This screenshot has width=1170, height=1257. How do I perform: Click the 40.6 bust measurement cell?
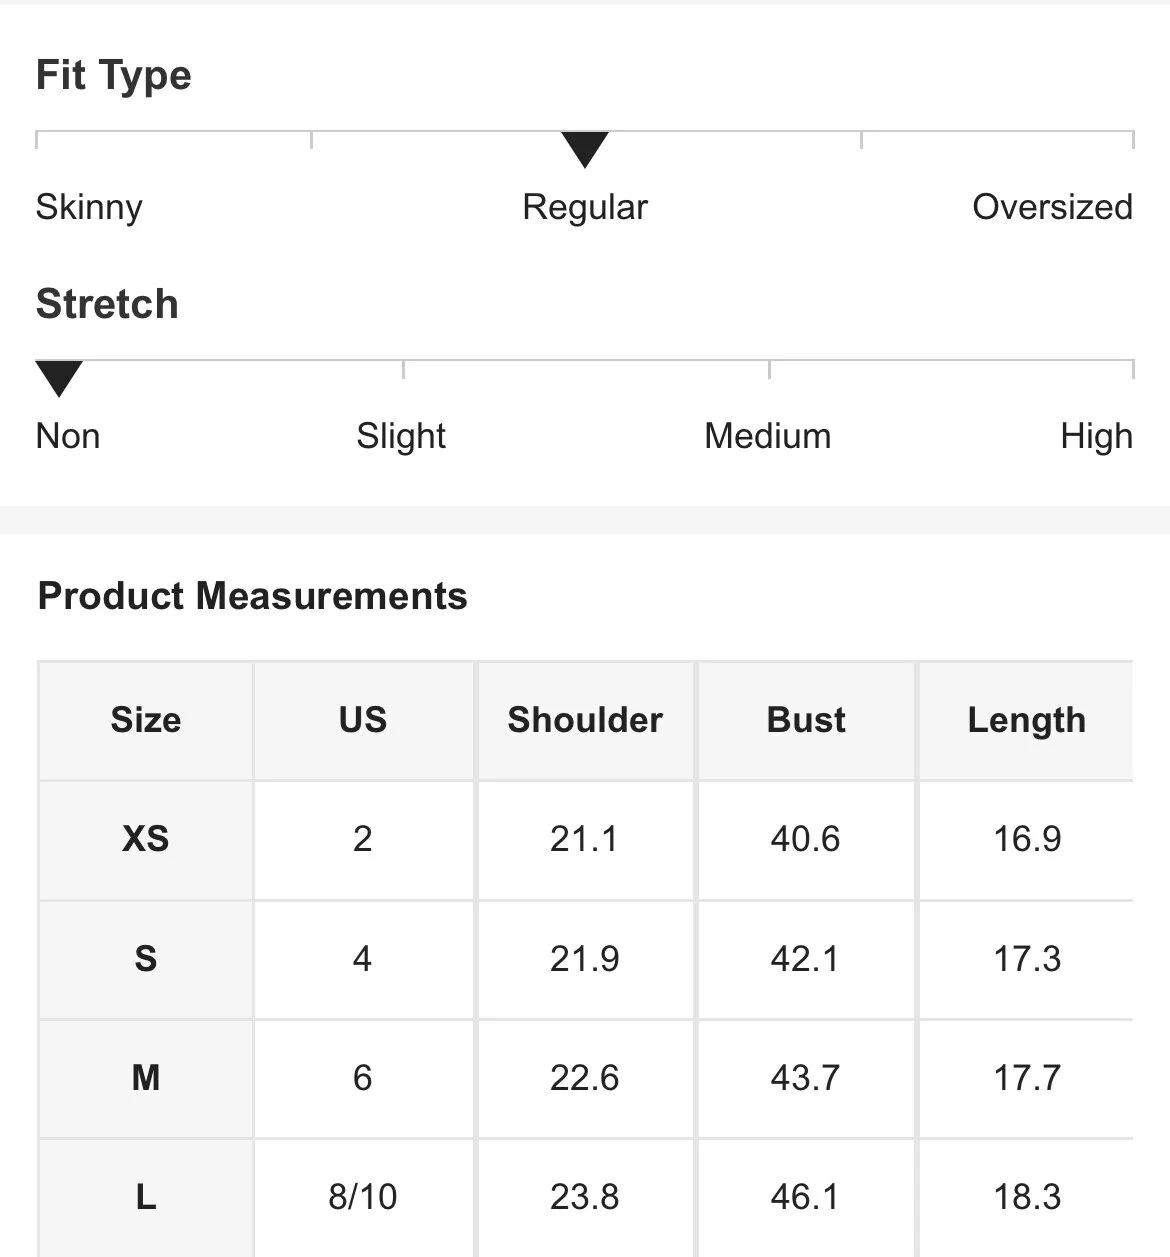tap(806, 839)
